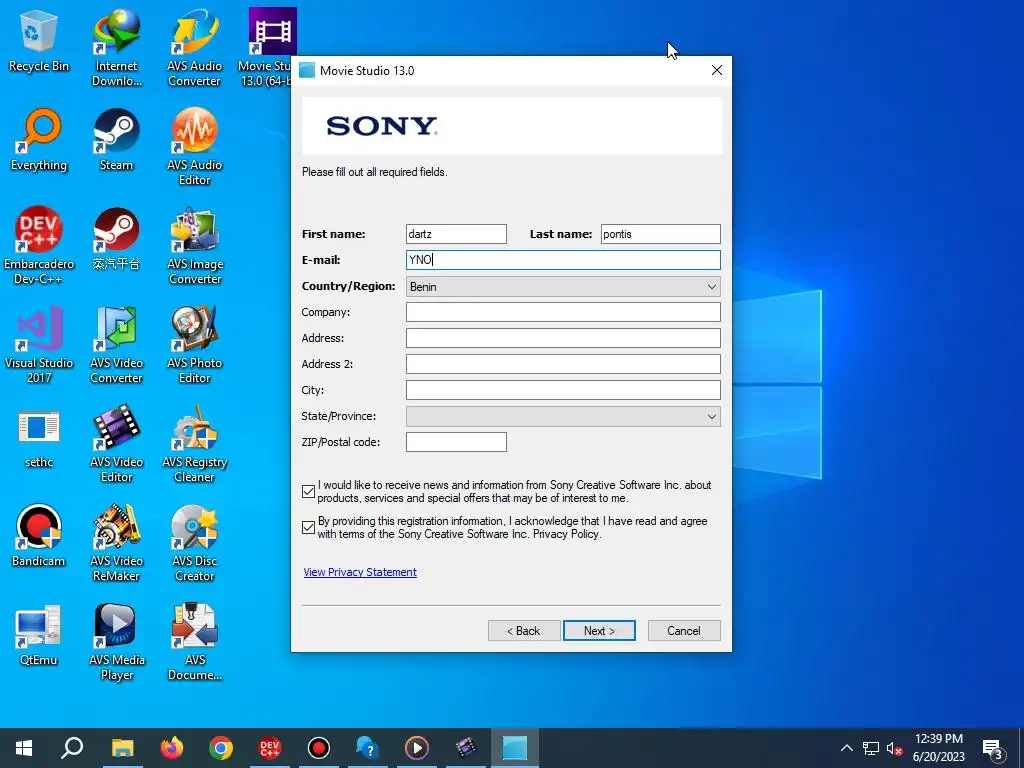Open File Explorer from the taskbar
The height and width of the screenshot is (768, 1024).
123,748
